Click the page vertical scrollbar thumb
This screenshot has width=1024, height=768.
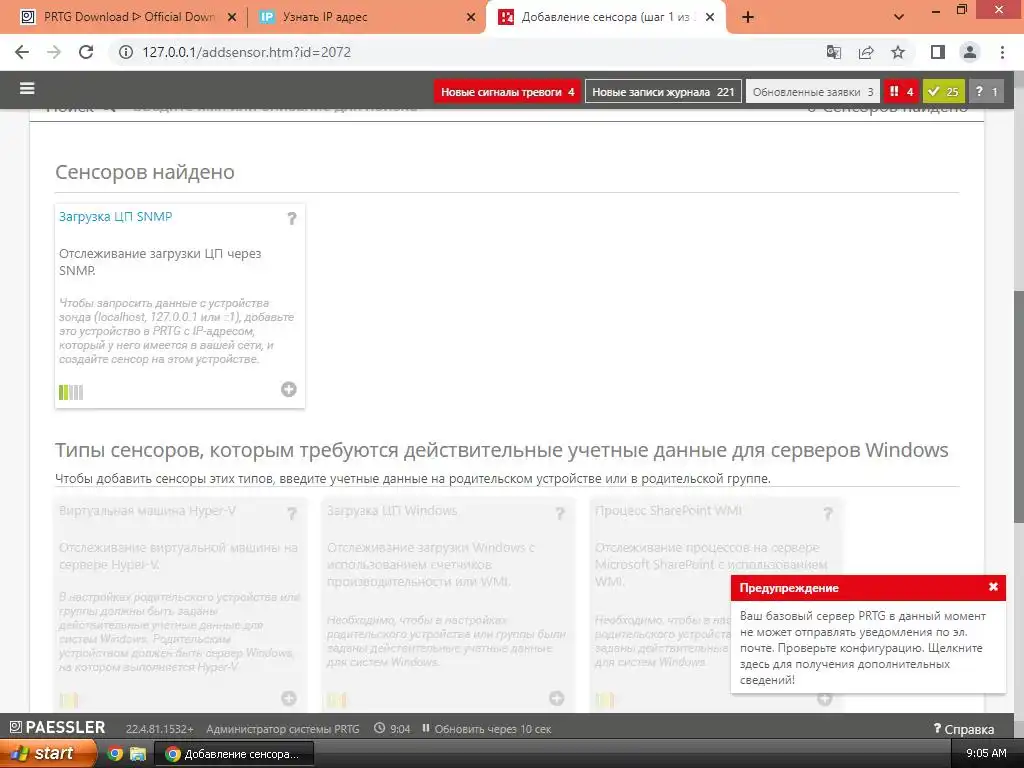coord(1018,405)
